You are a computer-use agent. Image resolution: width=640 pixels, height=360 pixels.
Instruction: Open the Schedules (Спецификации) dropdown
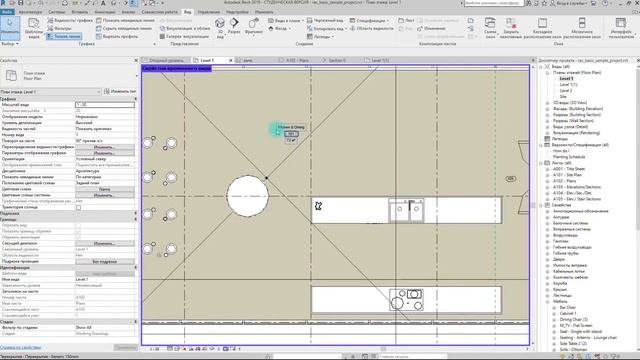pyautogui.click(x=370, y=20)
